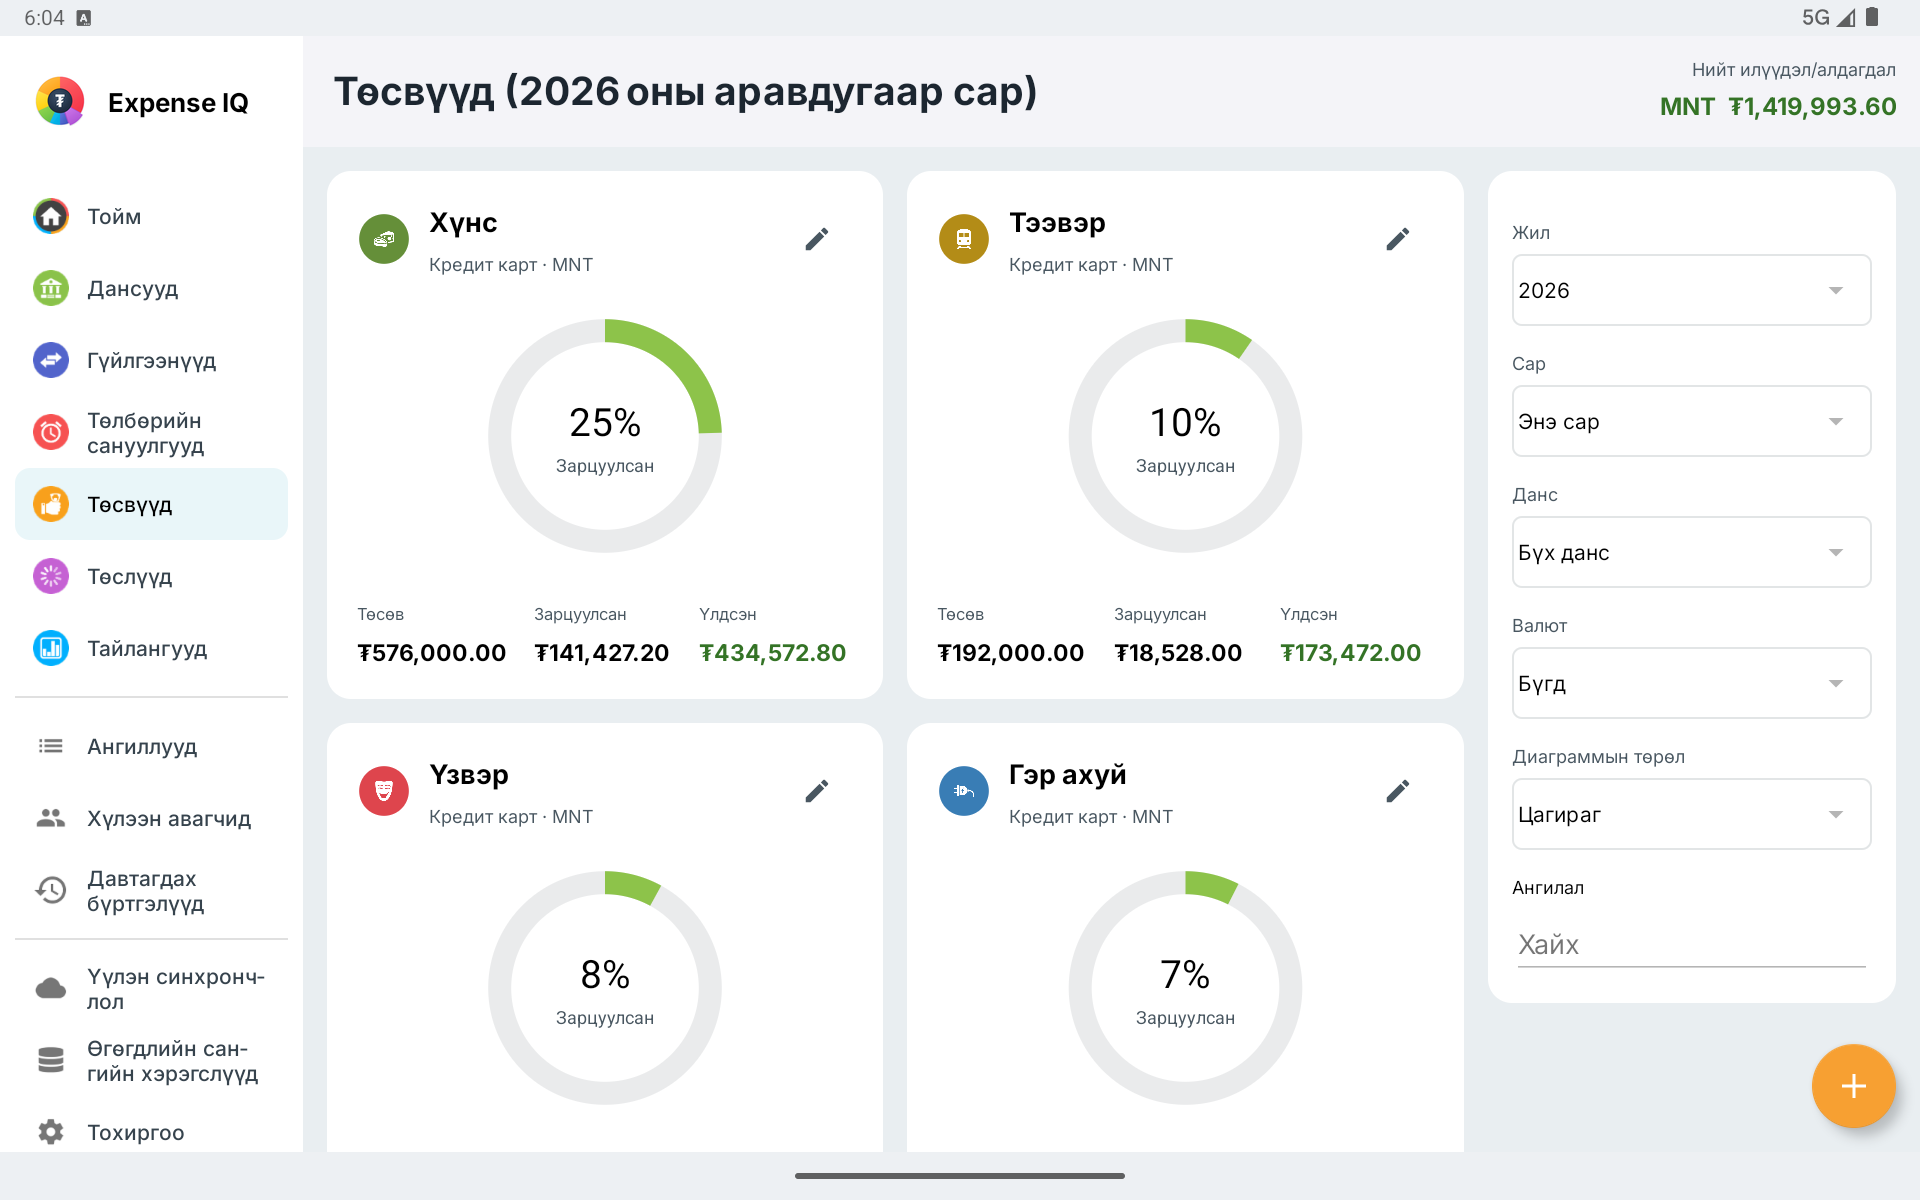Expand the Жил year dropdown showing 2026
Image resolution: width=1920 pixels, height=1200 pixels.
1691,290
